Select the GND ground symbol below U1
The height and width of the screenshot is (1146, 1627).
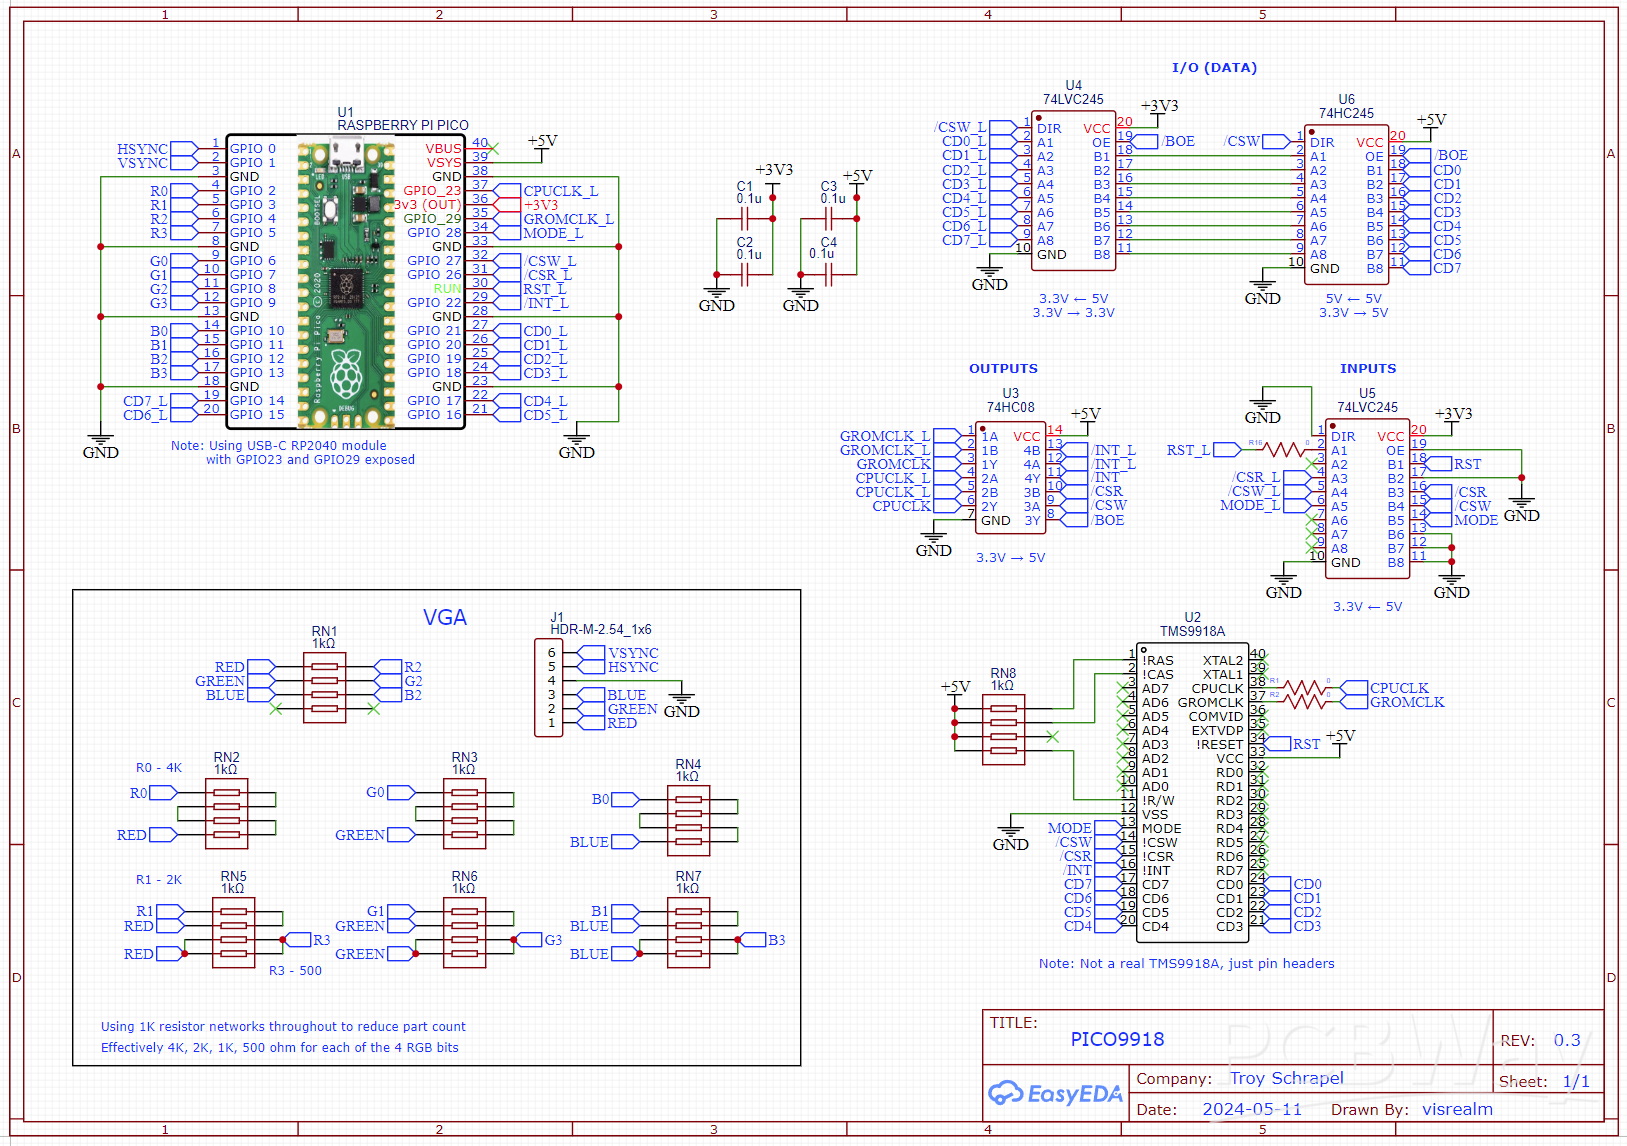(99, 438)
